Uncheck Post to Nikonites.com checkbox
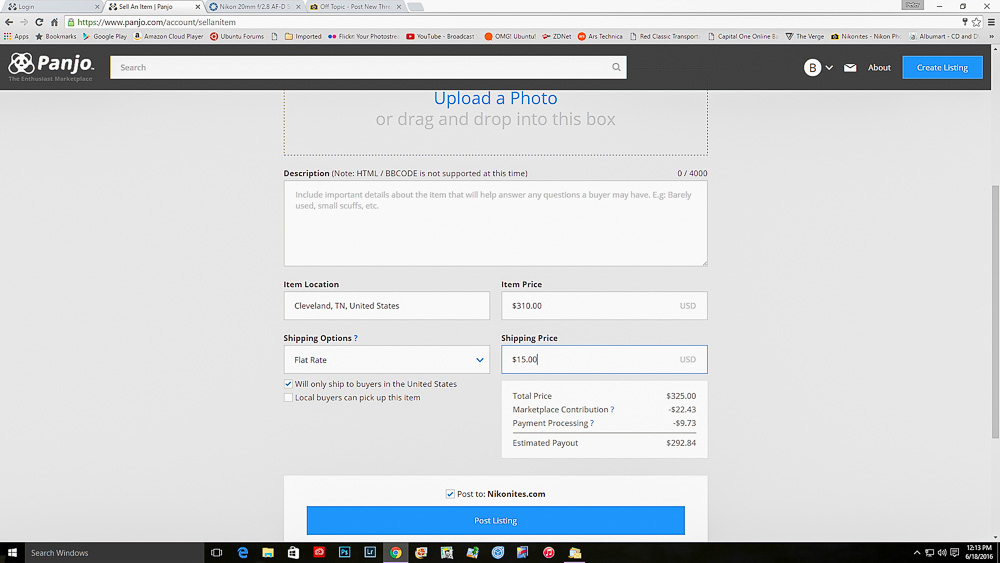The width and height of the screenshot is (1000, 563). [450, 494]
